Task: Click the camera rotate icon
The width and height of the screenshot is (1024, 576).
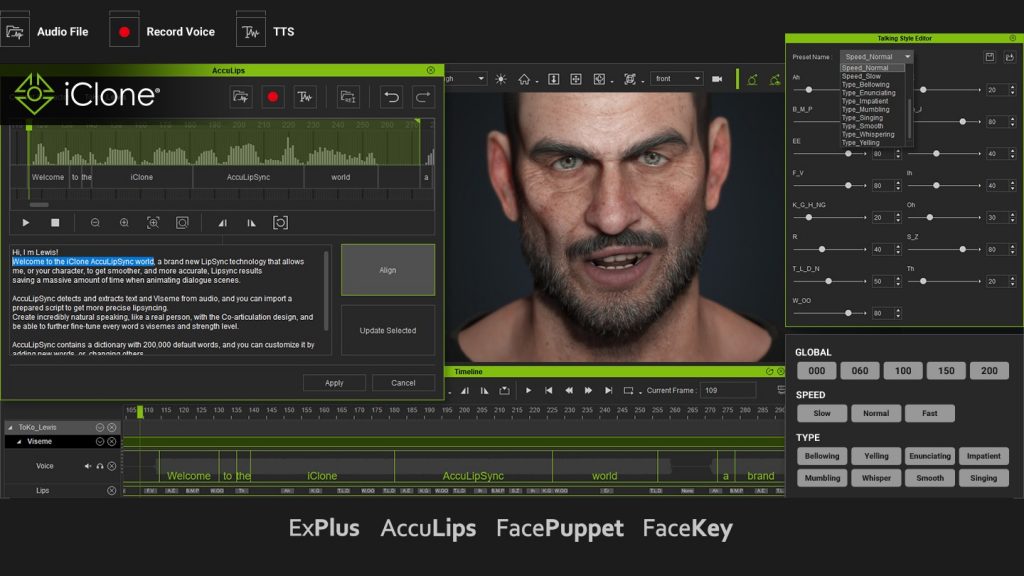Action: 599,79
